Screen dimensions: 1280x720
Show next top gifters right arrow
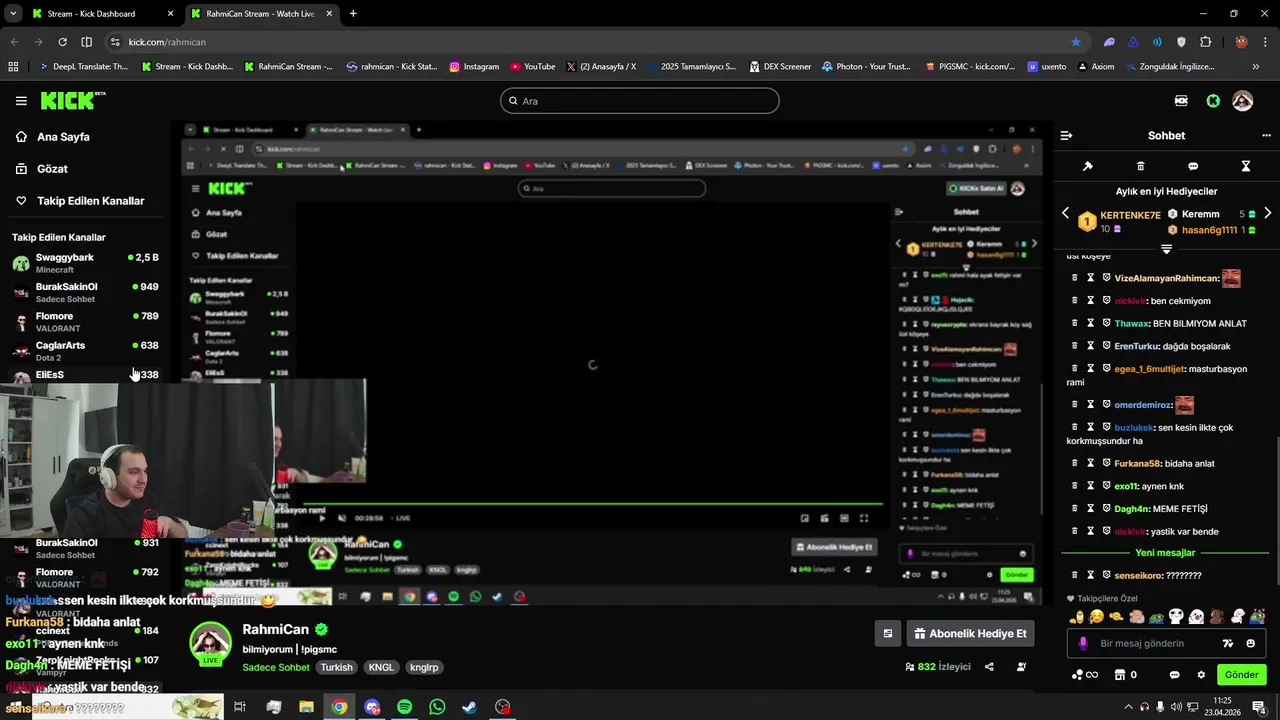pos(1267,214)
